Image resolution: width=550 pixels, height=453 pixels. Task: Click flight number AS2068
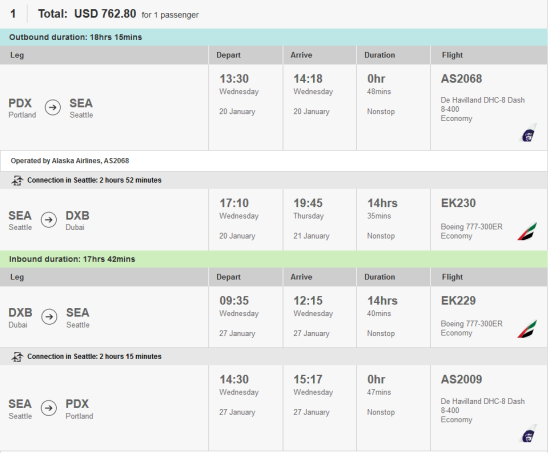(461, 79)
